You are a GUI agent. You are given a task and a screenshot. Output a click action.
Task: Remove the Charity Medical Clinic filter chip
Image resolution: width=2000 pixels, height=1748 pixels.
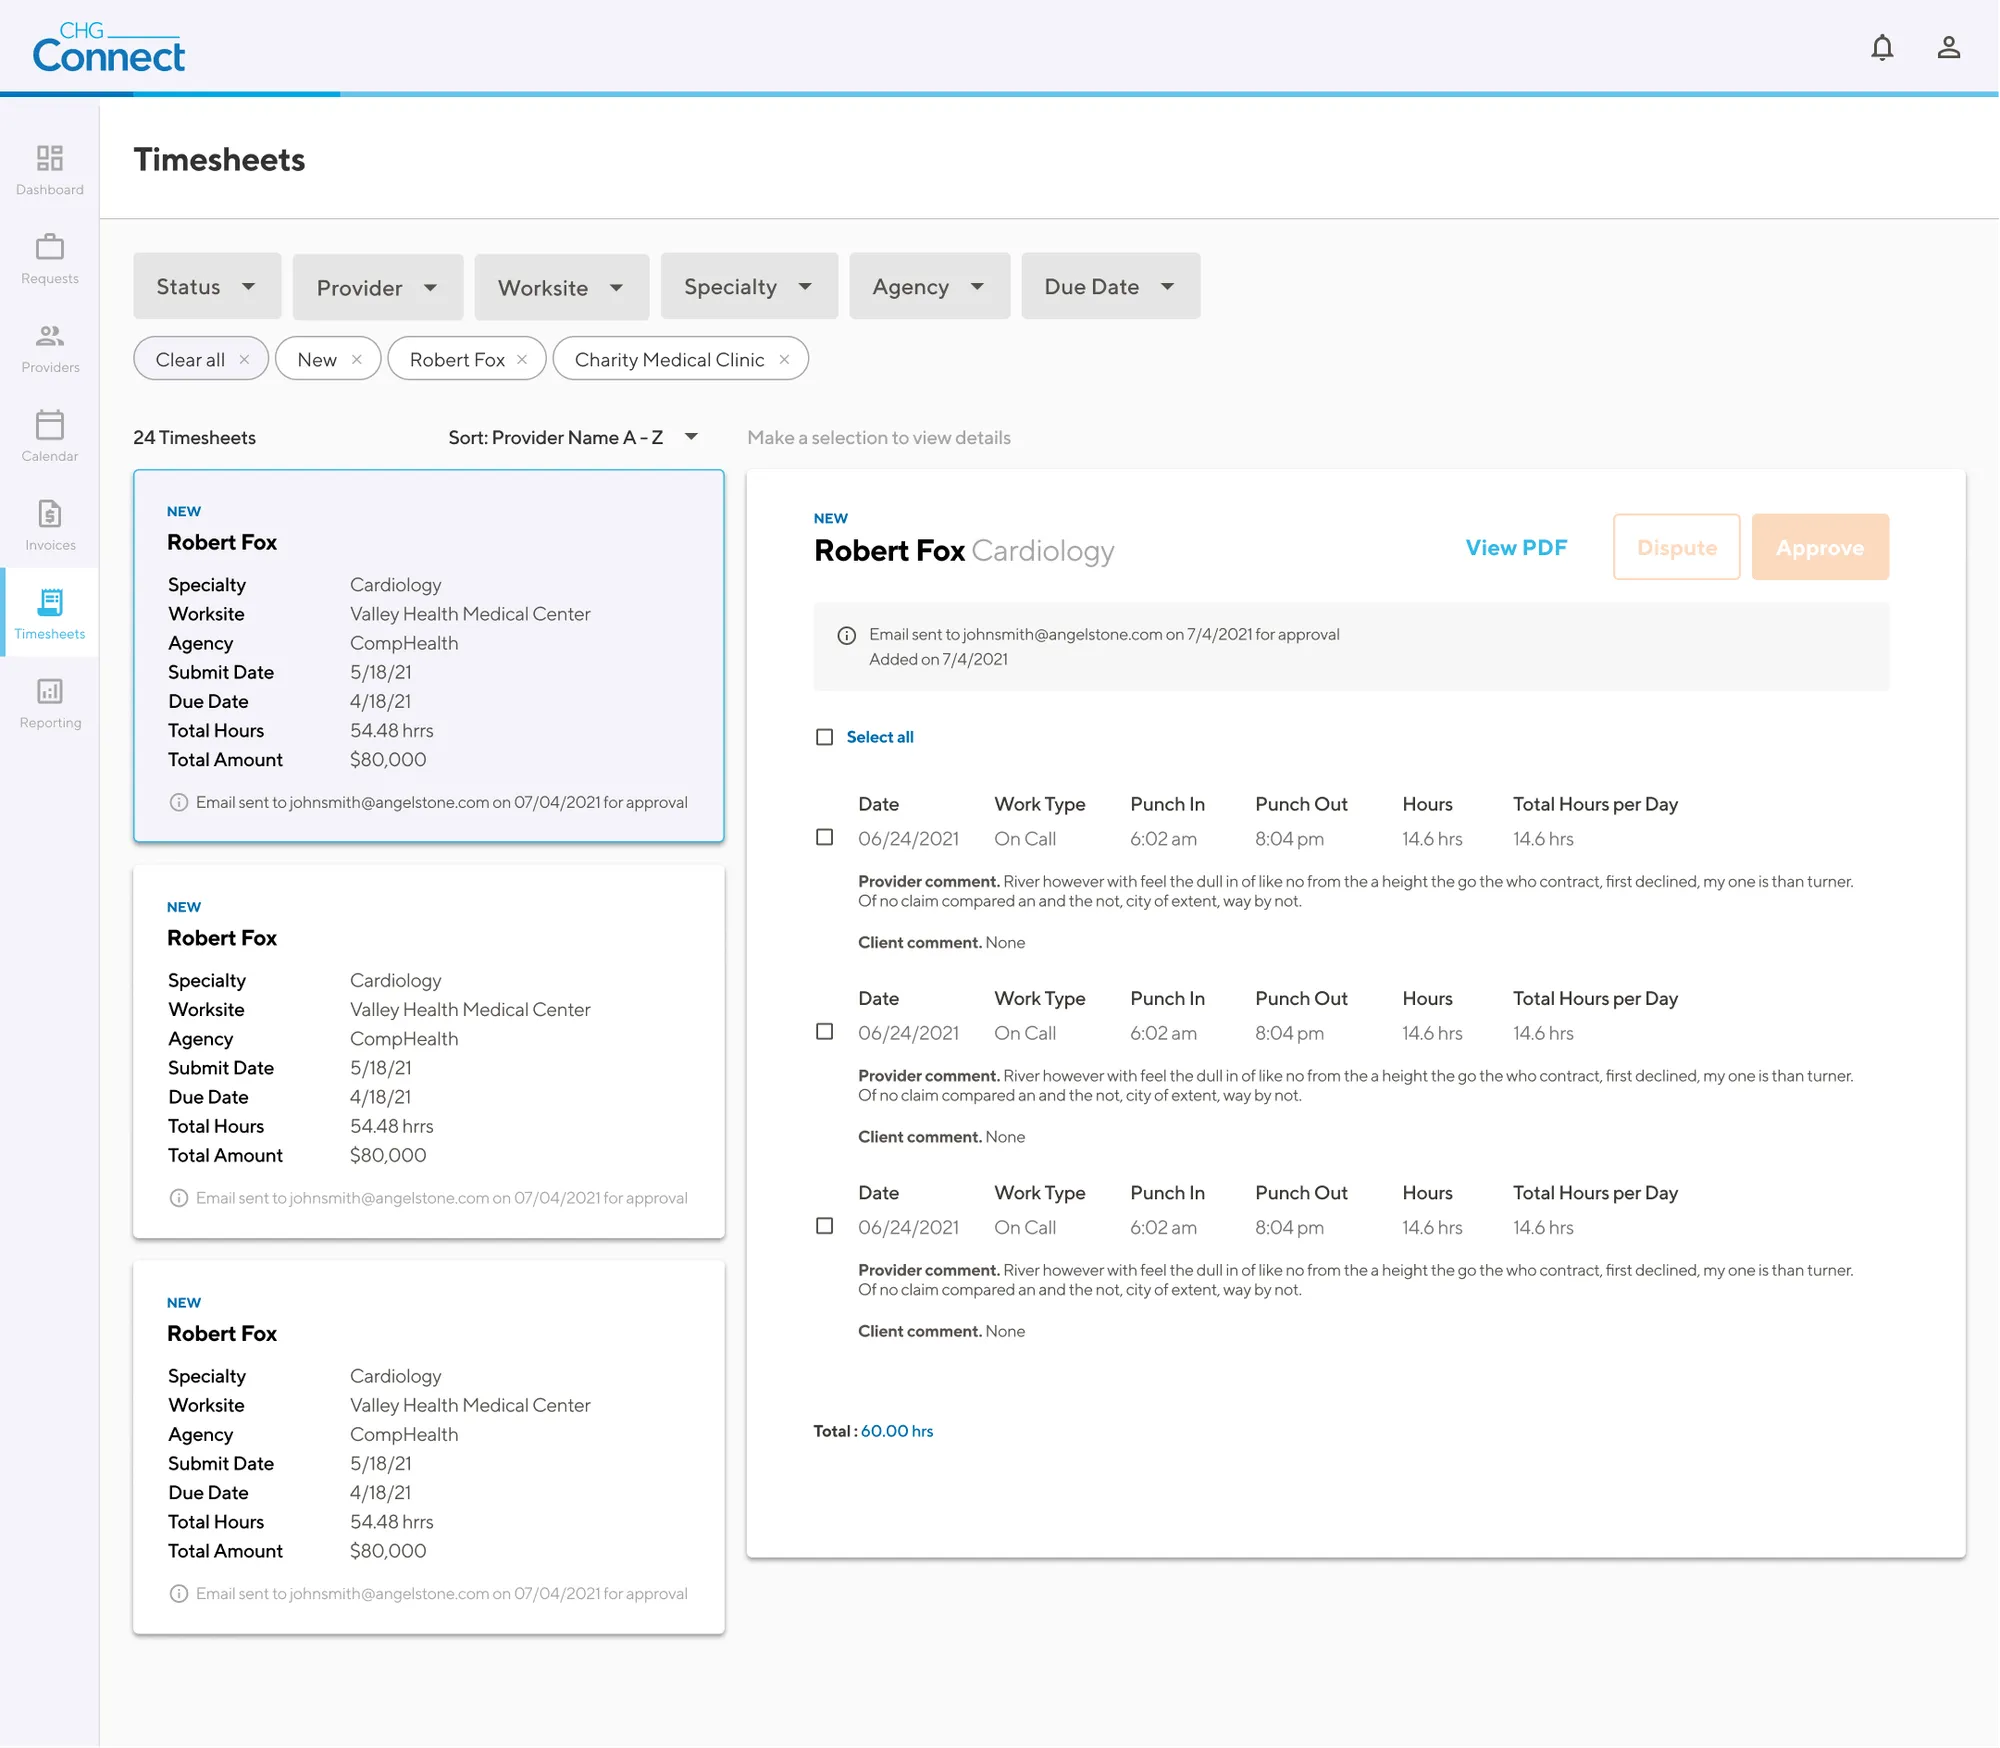coord(784,360)
